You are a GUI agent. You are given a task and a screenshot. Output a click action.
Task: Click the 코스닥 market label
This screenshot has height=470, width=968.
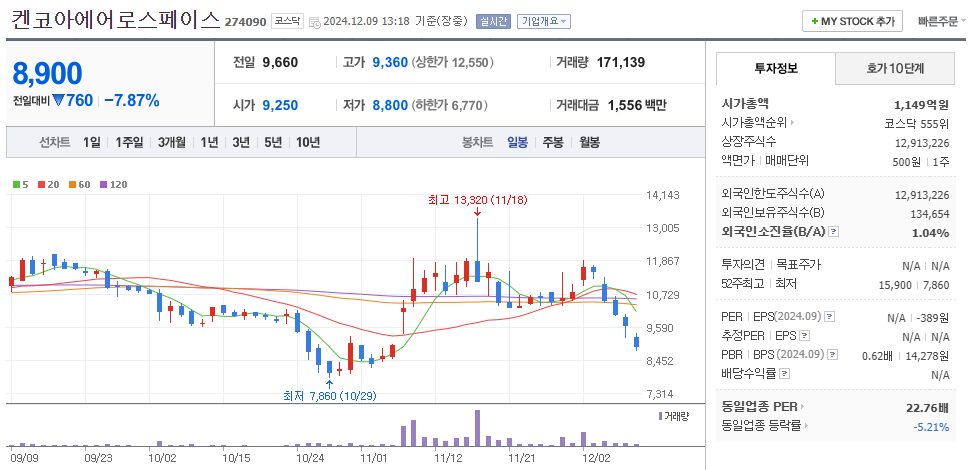286,21
